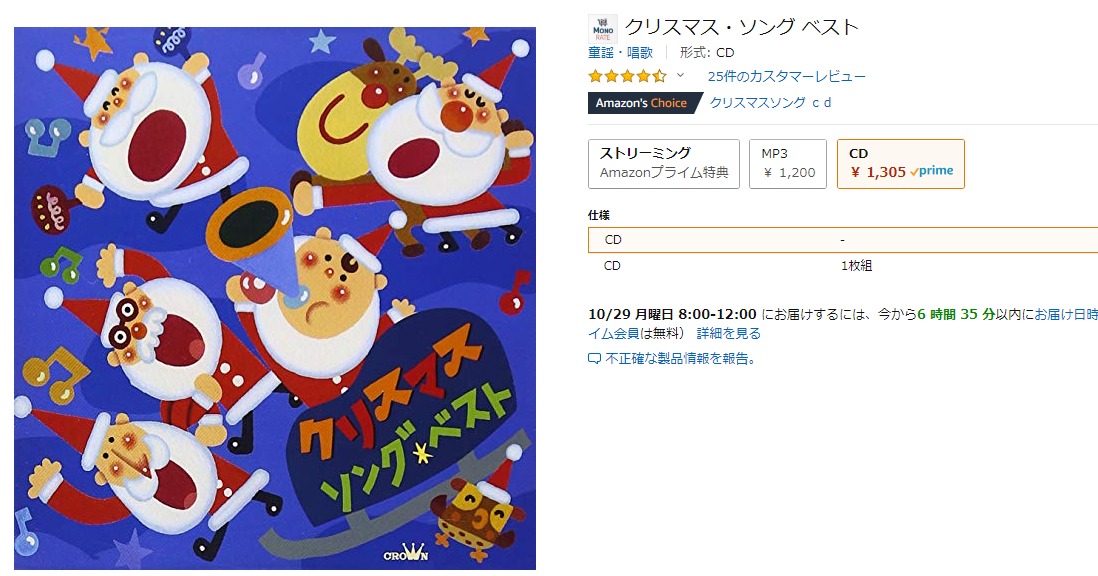
Task: Select the highlighted CD specification row
Action: coord(843,239)
